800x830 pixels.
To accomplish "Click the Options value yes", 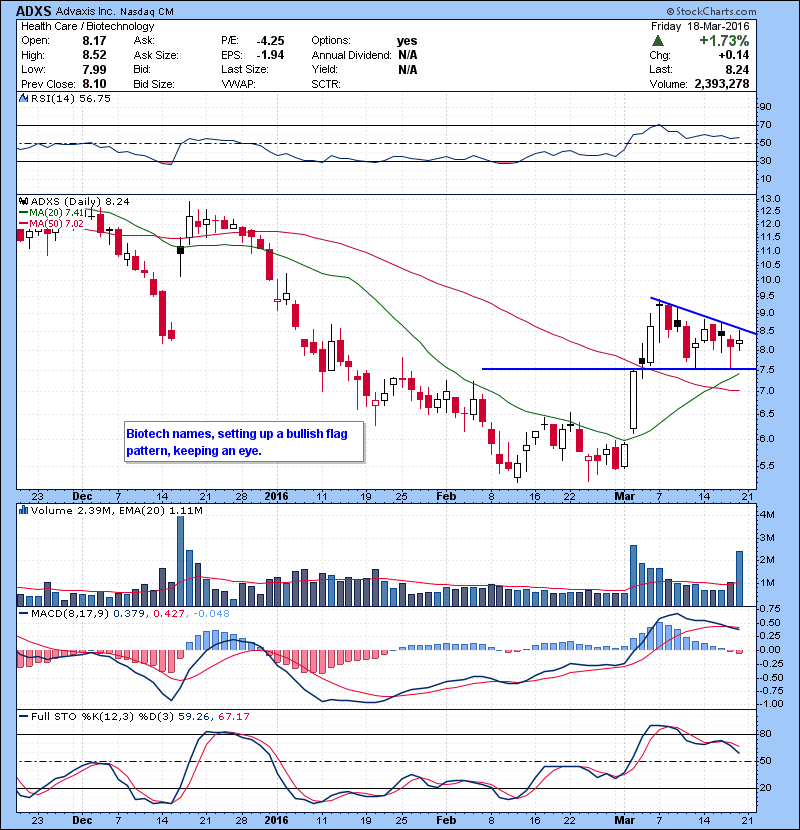I will [x=407, y=41].
